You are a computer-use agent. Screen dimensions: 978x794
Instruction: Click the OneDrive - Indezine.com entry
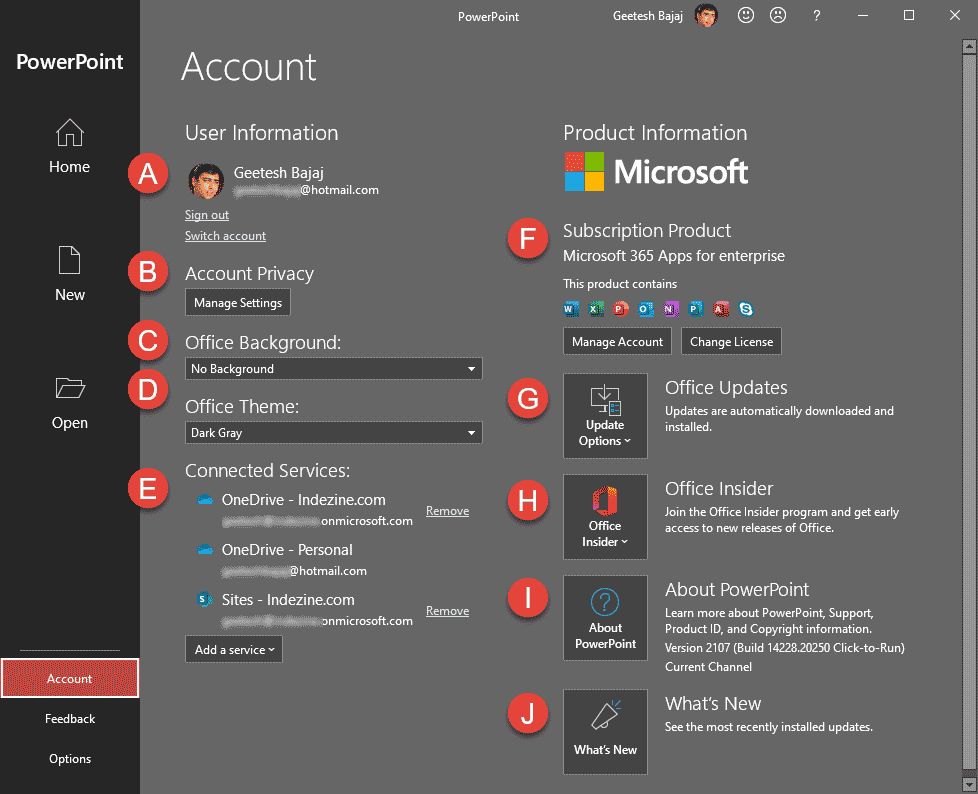tap(303, 500)
